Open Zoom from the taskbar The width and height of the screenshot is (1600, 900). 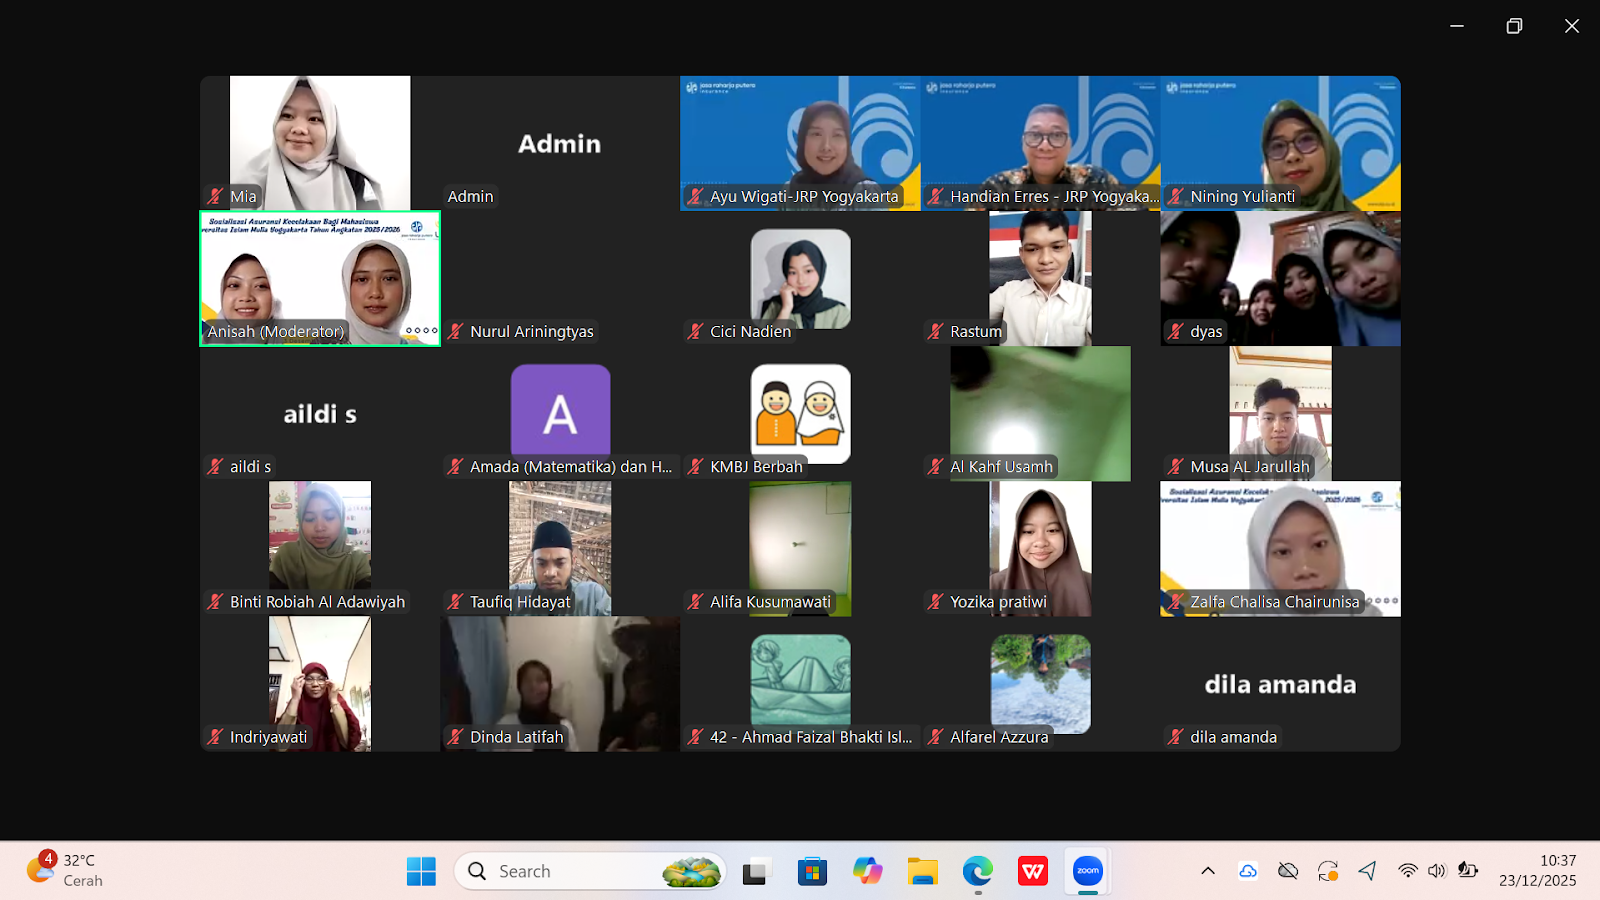tap(1087, 871)
